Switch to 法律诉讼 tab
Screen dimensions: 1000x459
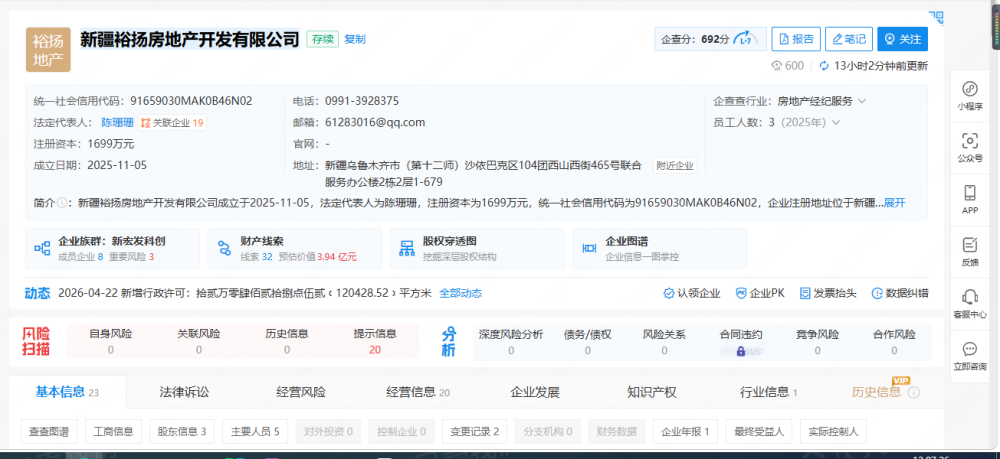(x=184, y=392)
